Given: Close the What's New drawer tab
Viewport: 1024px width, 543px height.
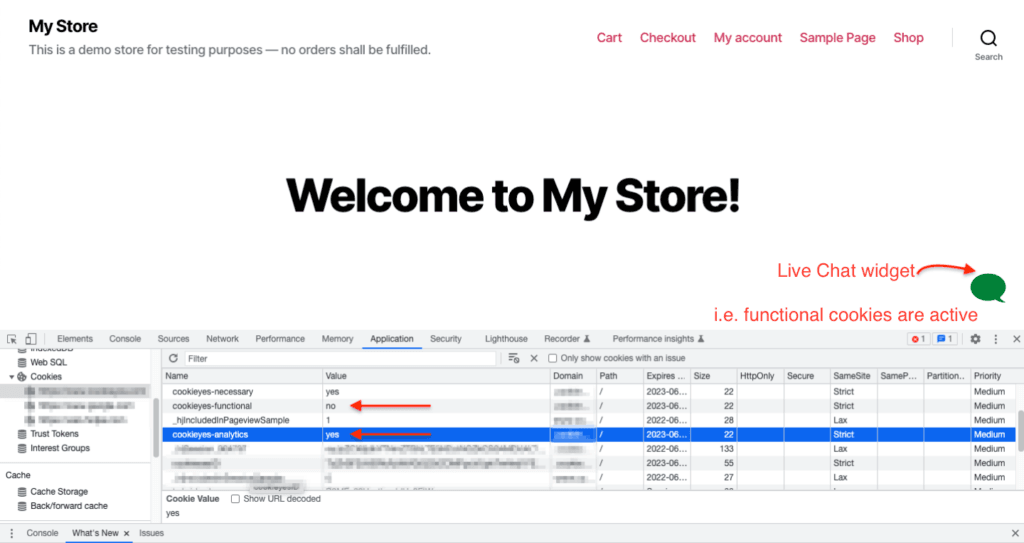Looking at the screenshot, I should point(127,534).
